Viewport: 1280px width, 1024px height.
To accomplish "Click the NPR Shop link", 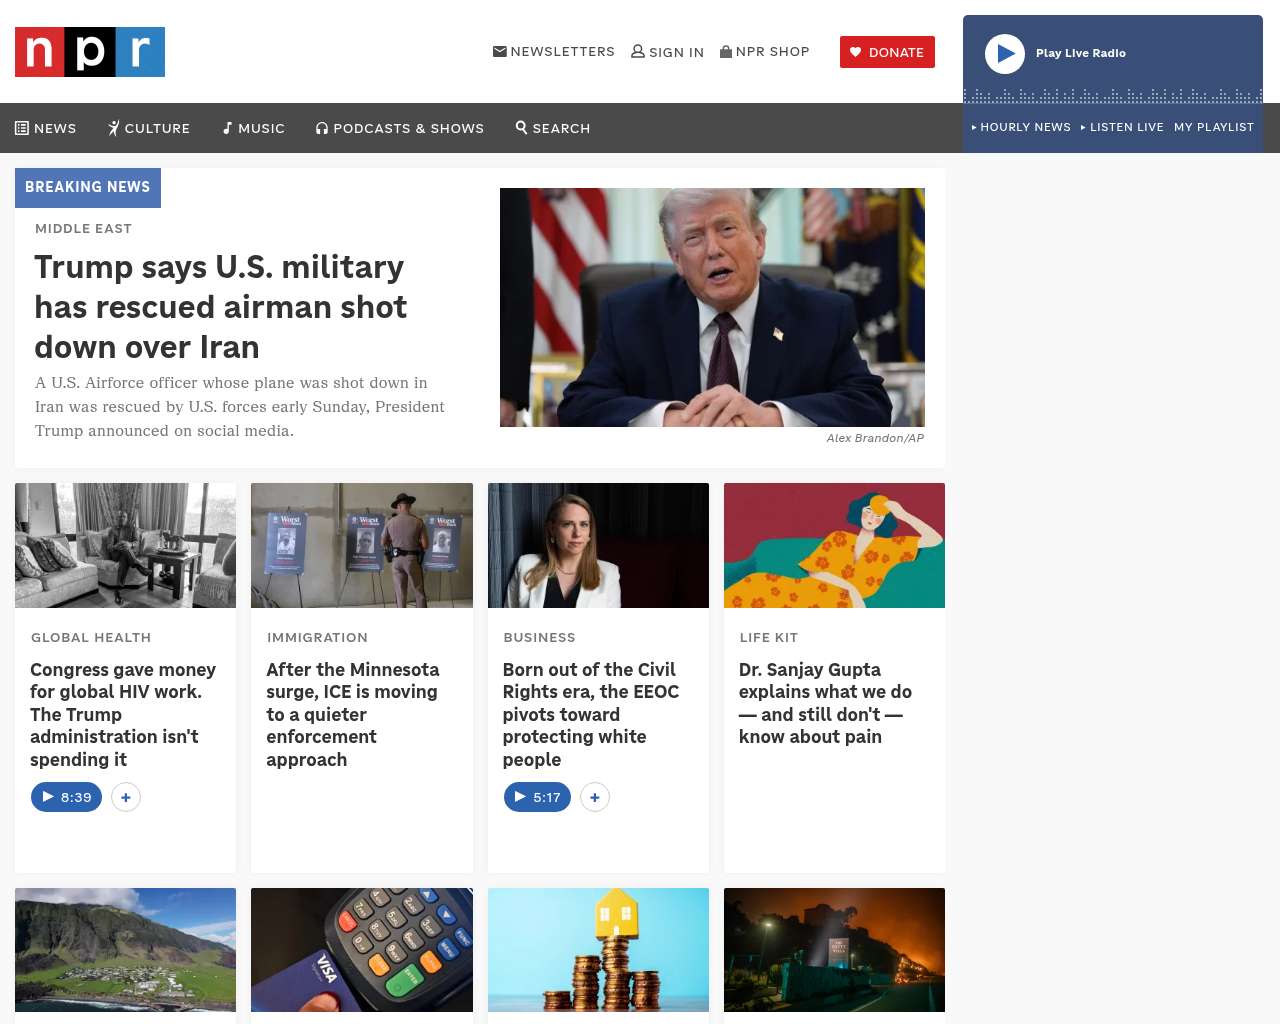I will 765,51.
